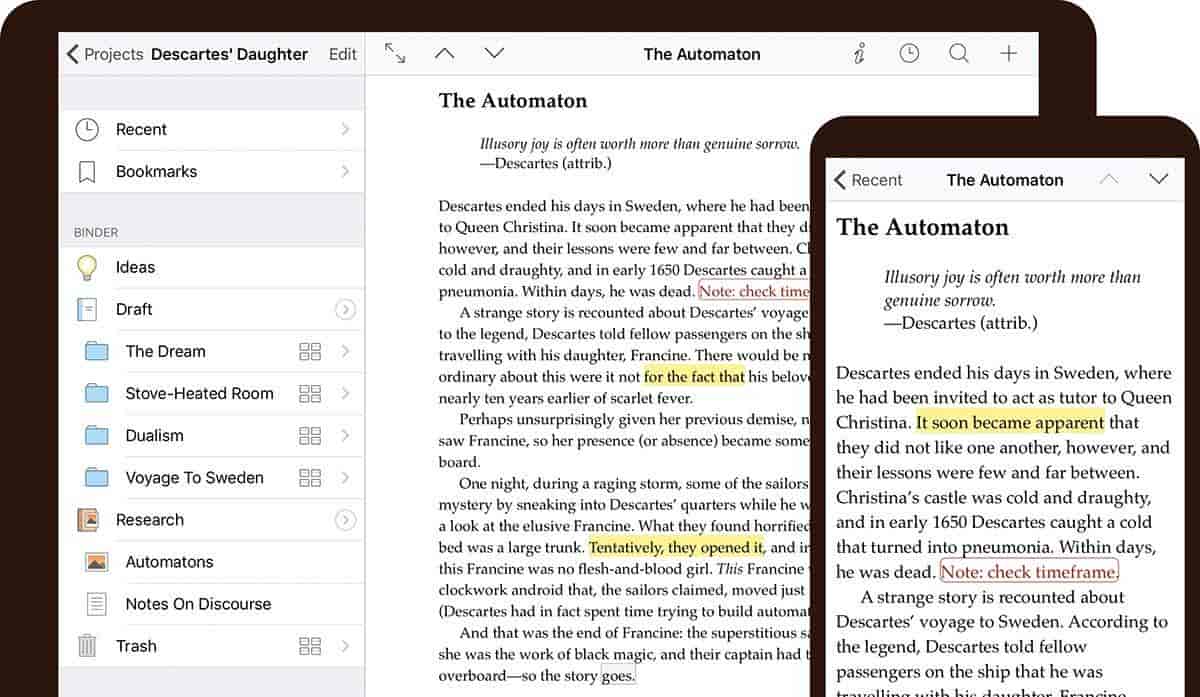Open corkboard grid for The Dream
Viewport: 1200px width, 697px height.
[310, 352]
